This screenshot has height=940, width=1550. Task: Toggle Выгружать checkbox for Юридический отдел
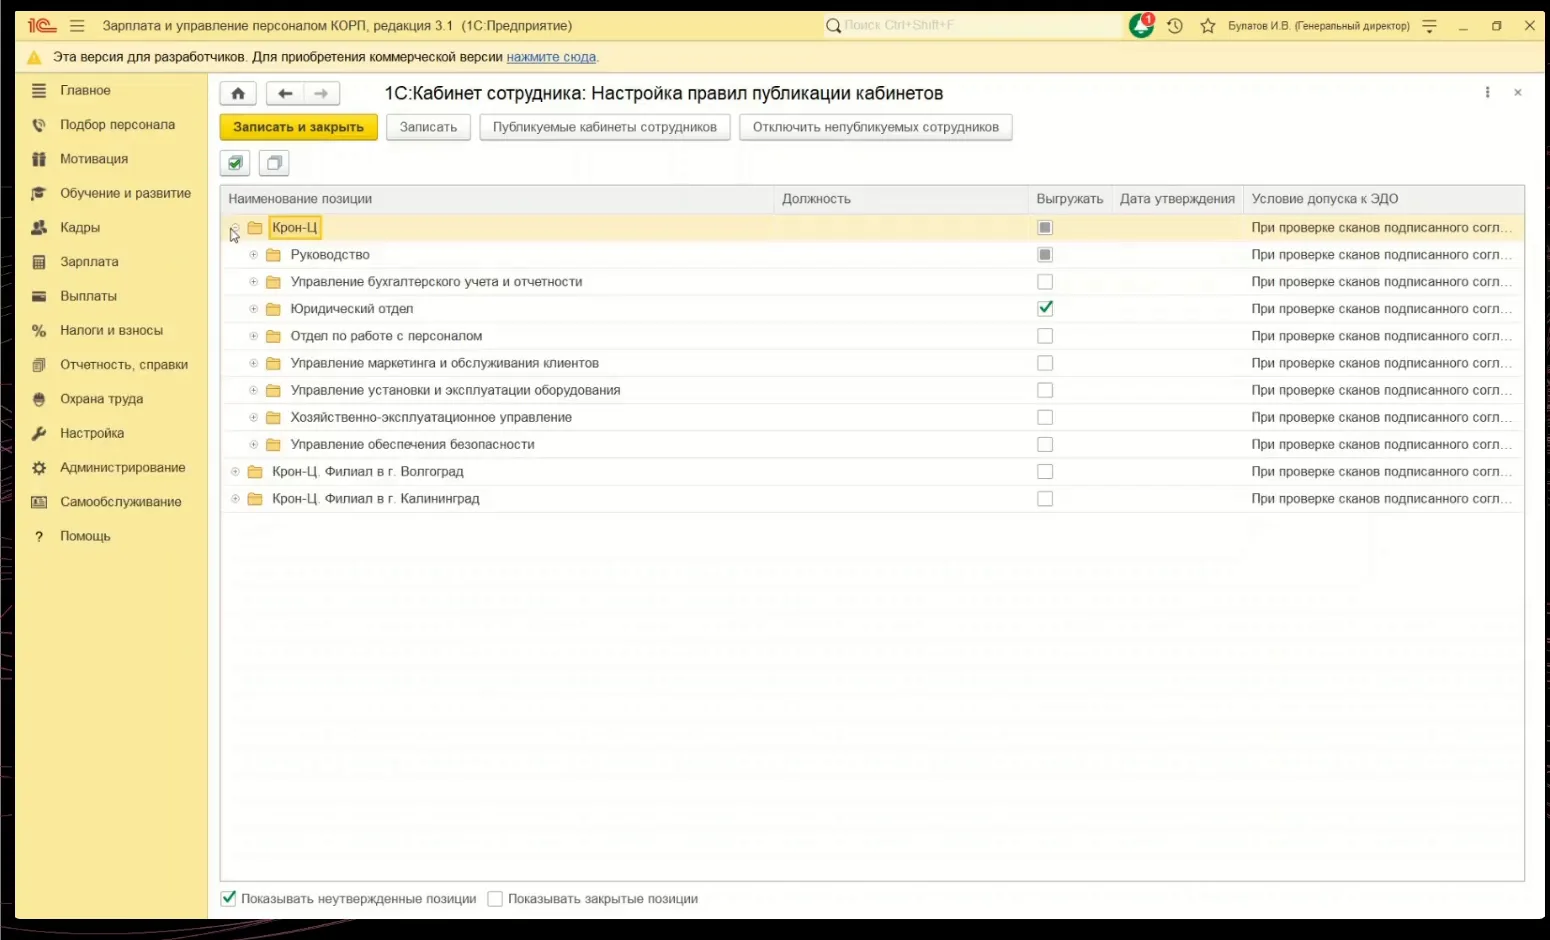[x=1045, y=309]
